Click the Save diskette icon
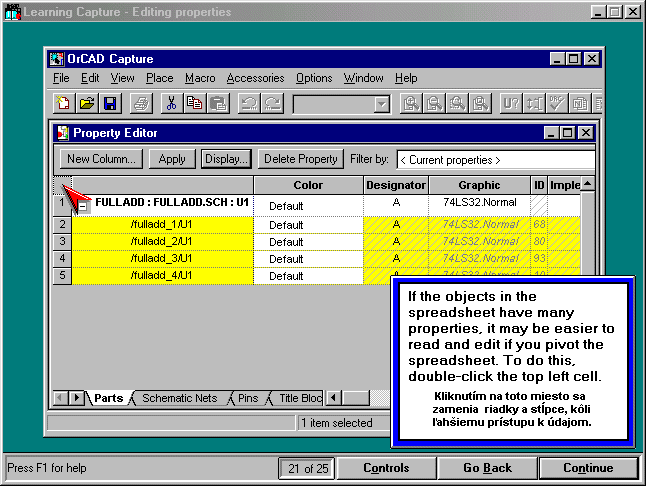 (x=109, y=103)
